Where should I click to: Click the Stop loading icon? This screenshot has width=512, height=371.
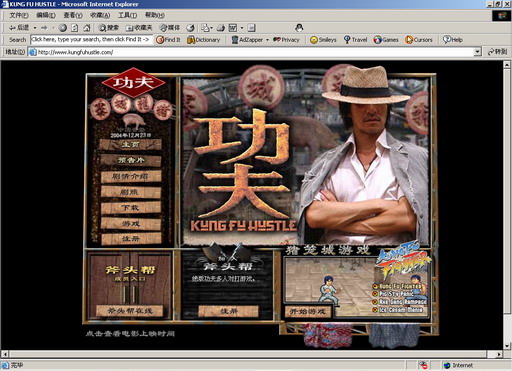point(63,28)
